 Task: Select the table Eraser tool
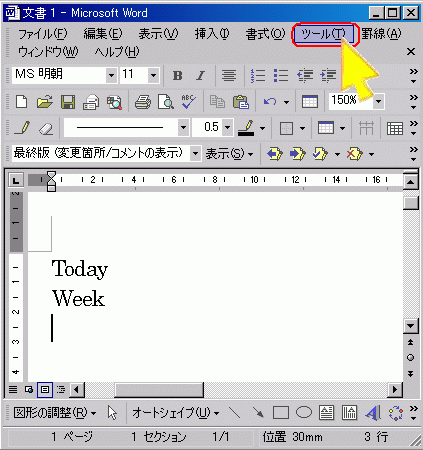(46, 128)
